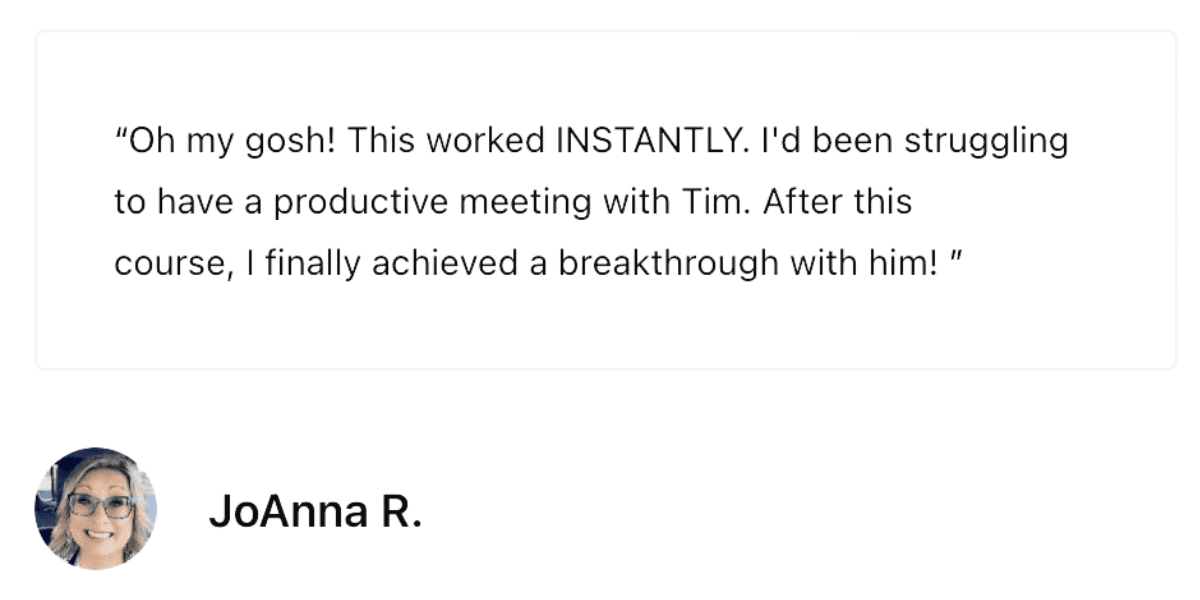Click the reviewer name JoAnna R.
The image size is (1200, 600).
[315, 512]
